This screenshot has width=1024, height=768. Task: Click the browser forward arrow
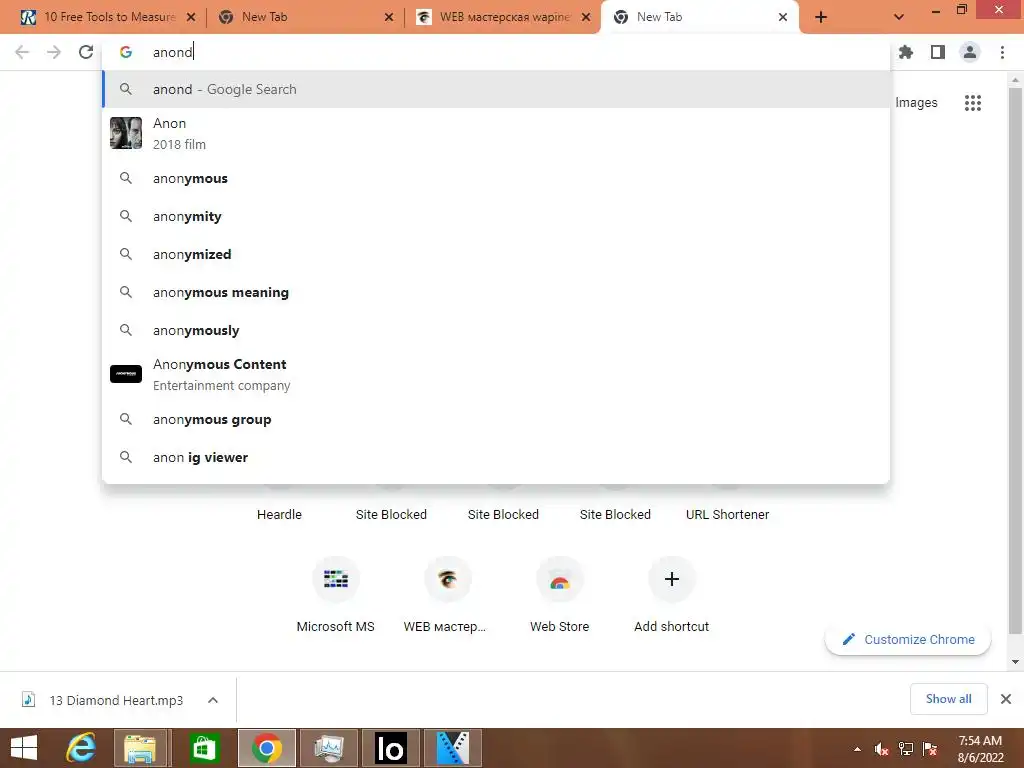click(54, 52)
